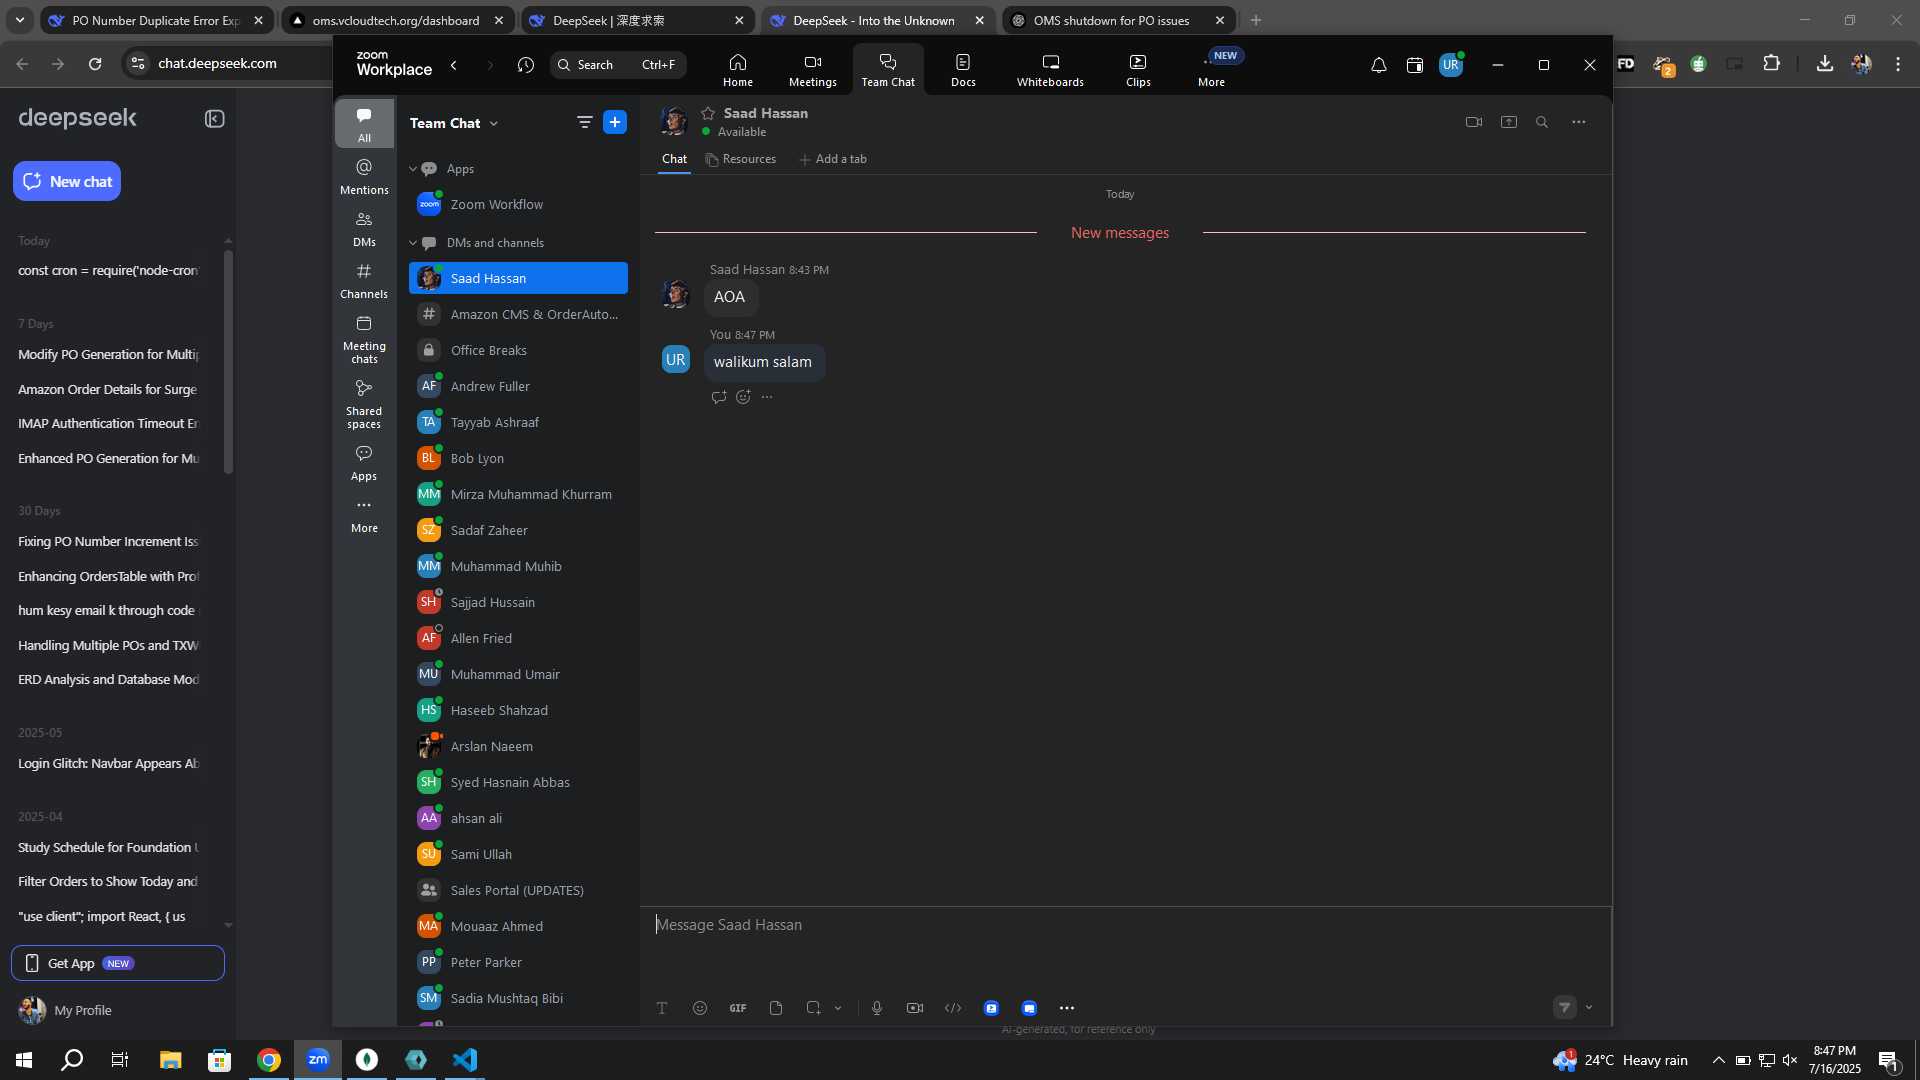Open Meeting chats in sidebar
The image size is (1920, 1080).
pyautogui.click(x=364, y=339)
